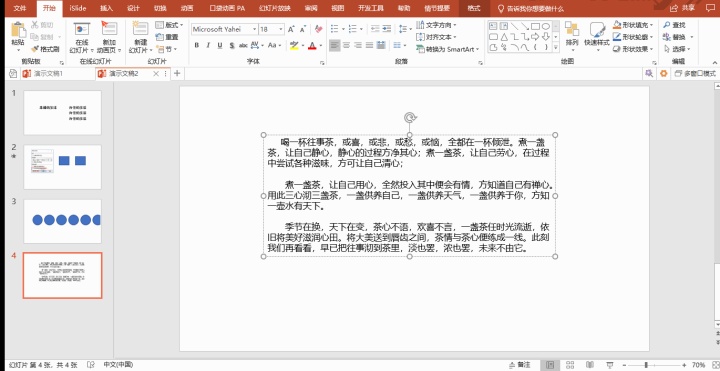Image resolution: width=720 pixels, height=371 pixels.
Task: Select the oval shape in the shapes gallery
Action: click(546, 26)
